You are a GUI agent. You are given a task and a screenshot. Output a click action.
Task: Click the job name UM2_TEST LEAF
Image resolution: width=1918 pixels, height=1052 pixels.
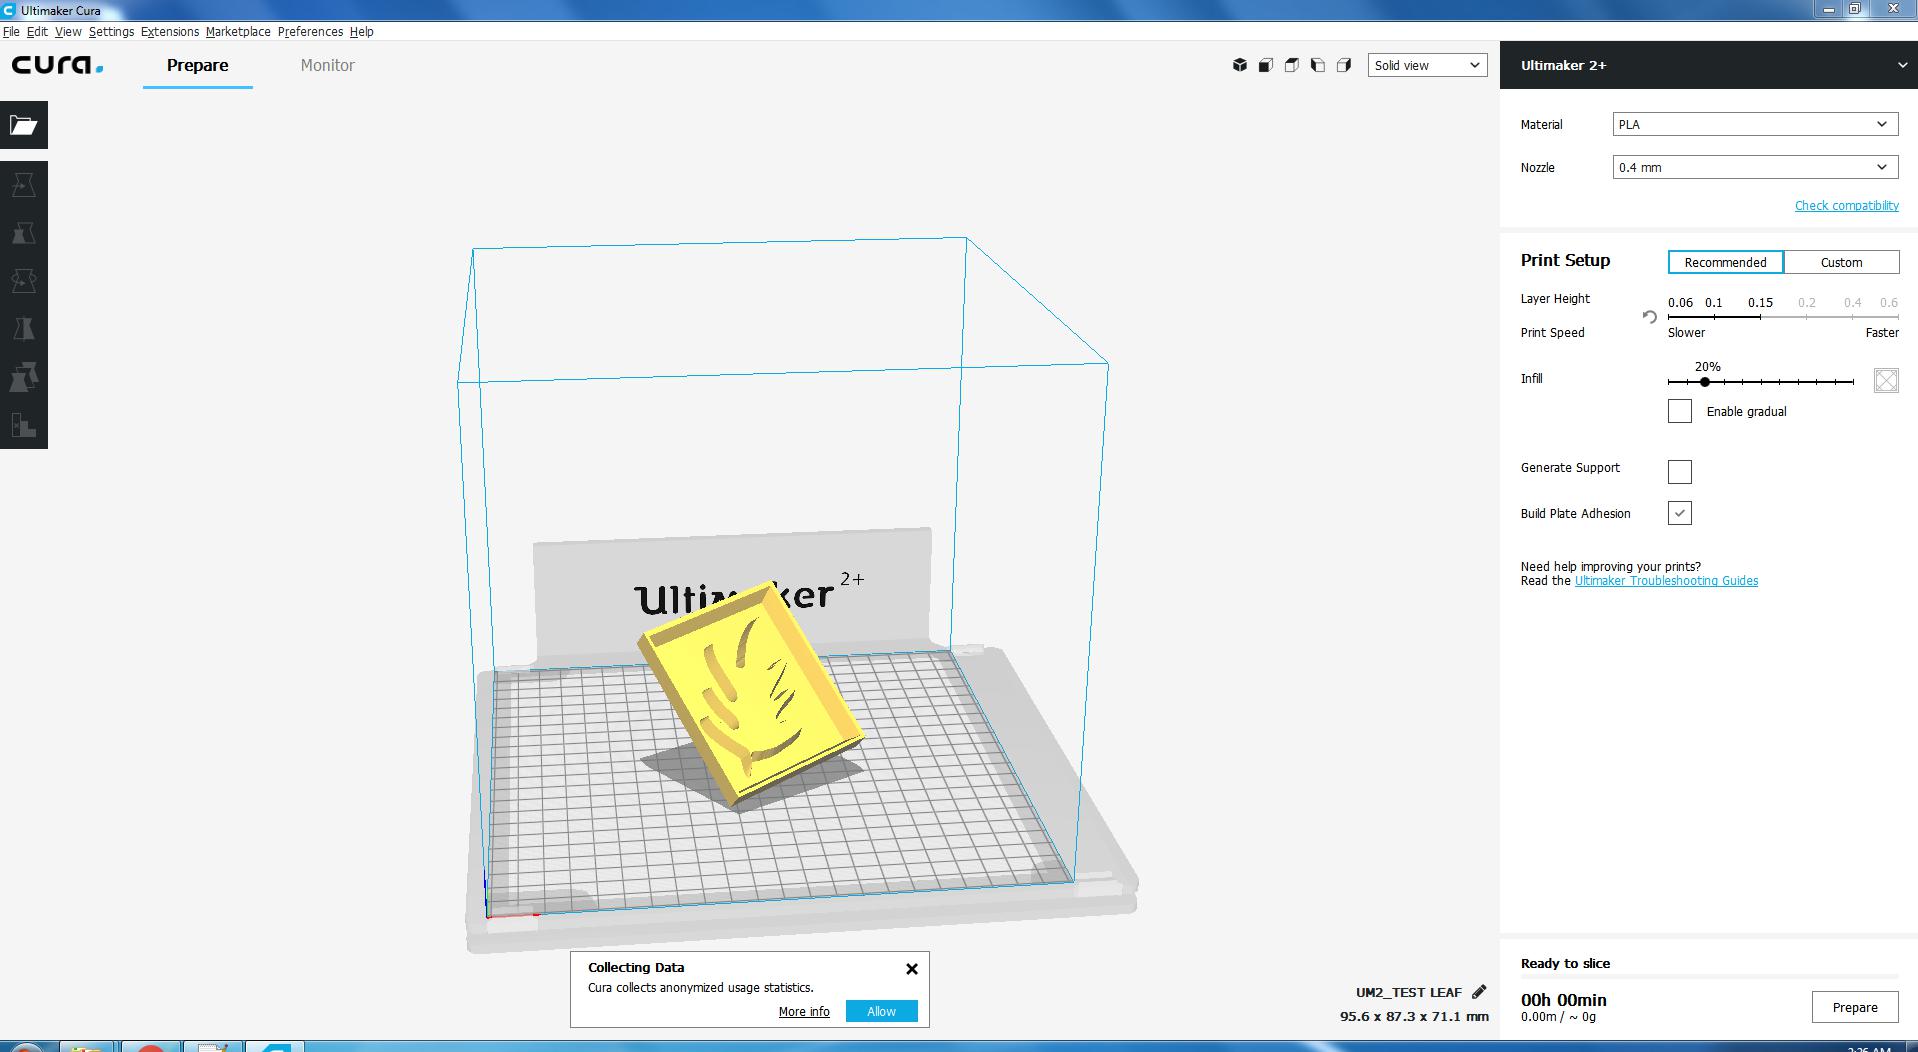(1408, 993)
